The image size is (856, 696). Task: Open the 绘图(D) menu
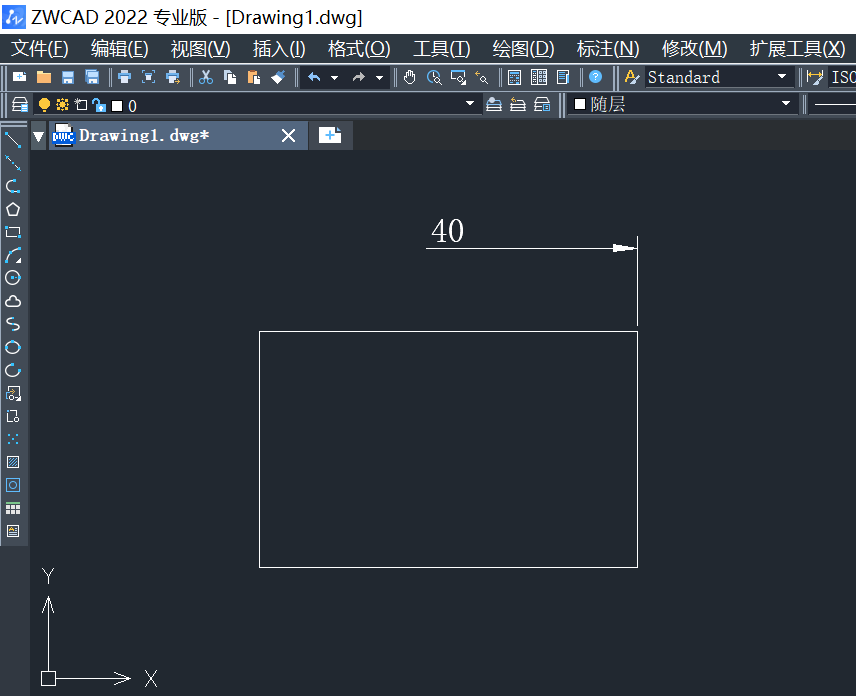523,49
